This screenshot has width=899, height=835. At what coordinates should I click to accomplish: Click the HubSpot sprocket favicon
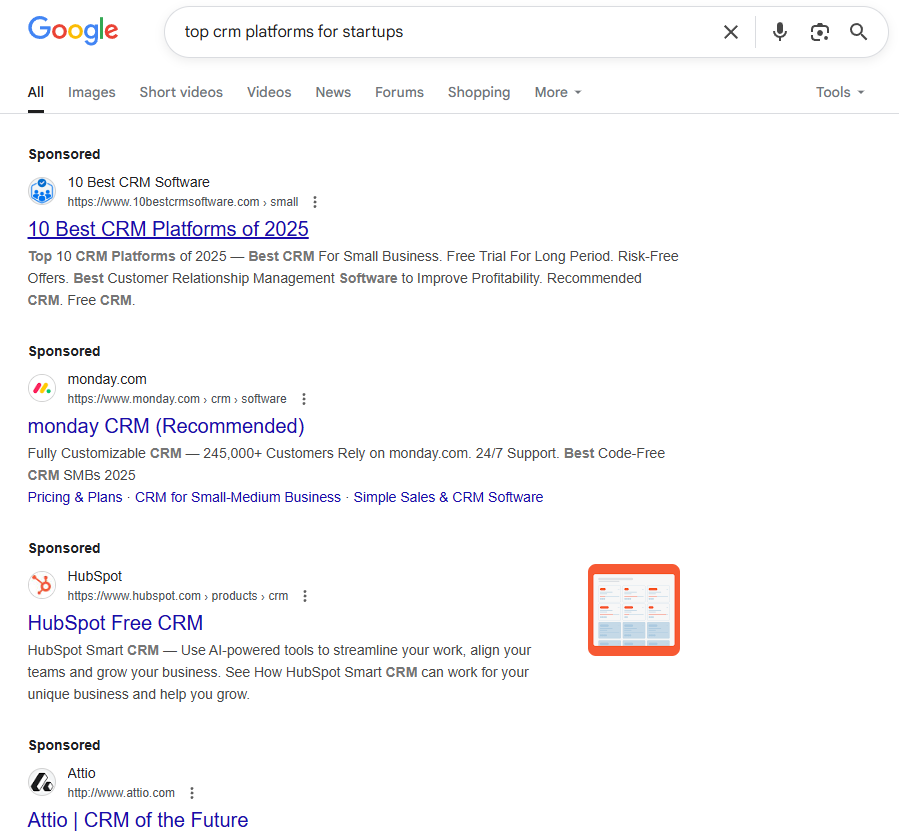tap(41, 585)
